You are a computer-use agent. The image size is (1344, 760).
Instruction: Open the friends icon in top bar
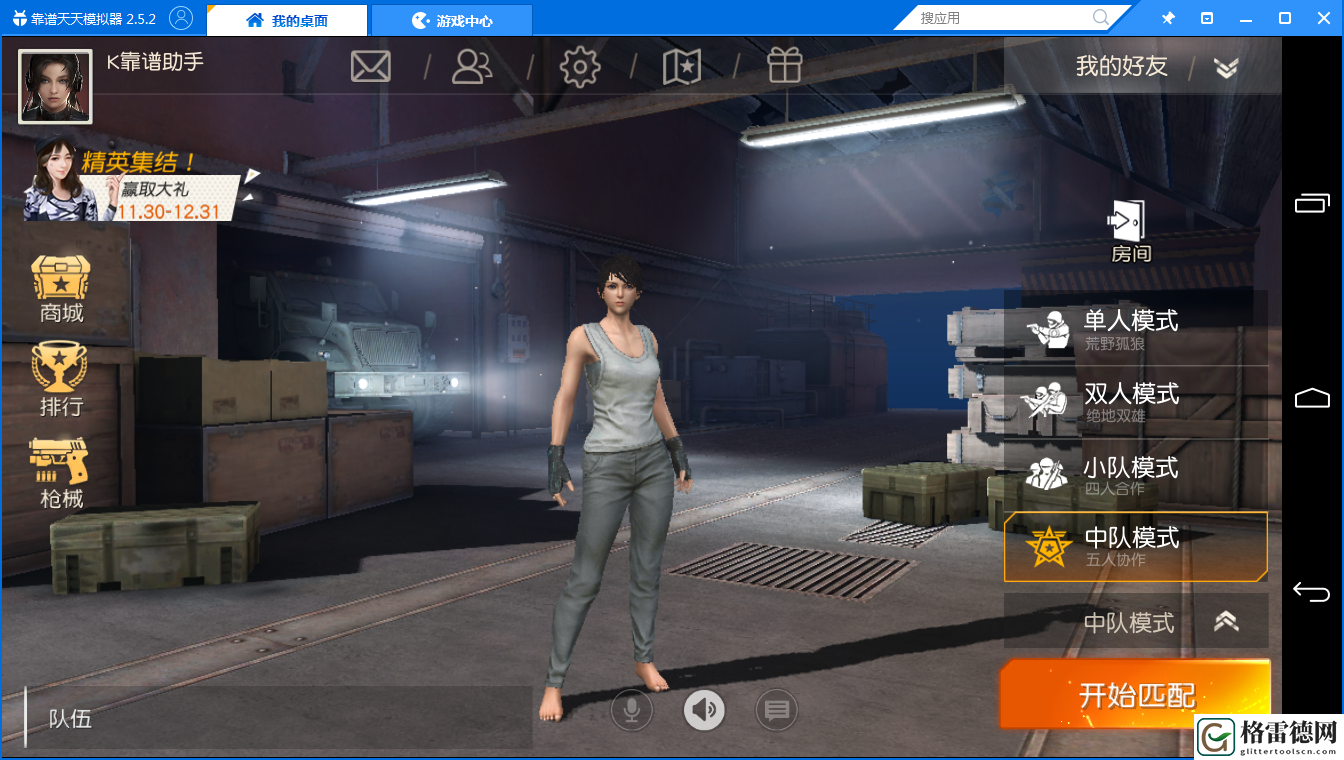click(472, 67)
